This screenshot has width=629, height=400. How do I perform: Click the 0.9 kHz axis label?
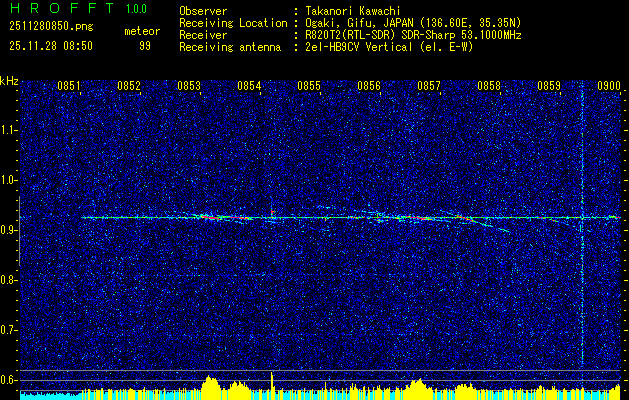(7, 230)
